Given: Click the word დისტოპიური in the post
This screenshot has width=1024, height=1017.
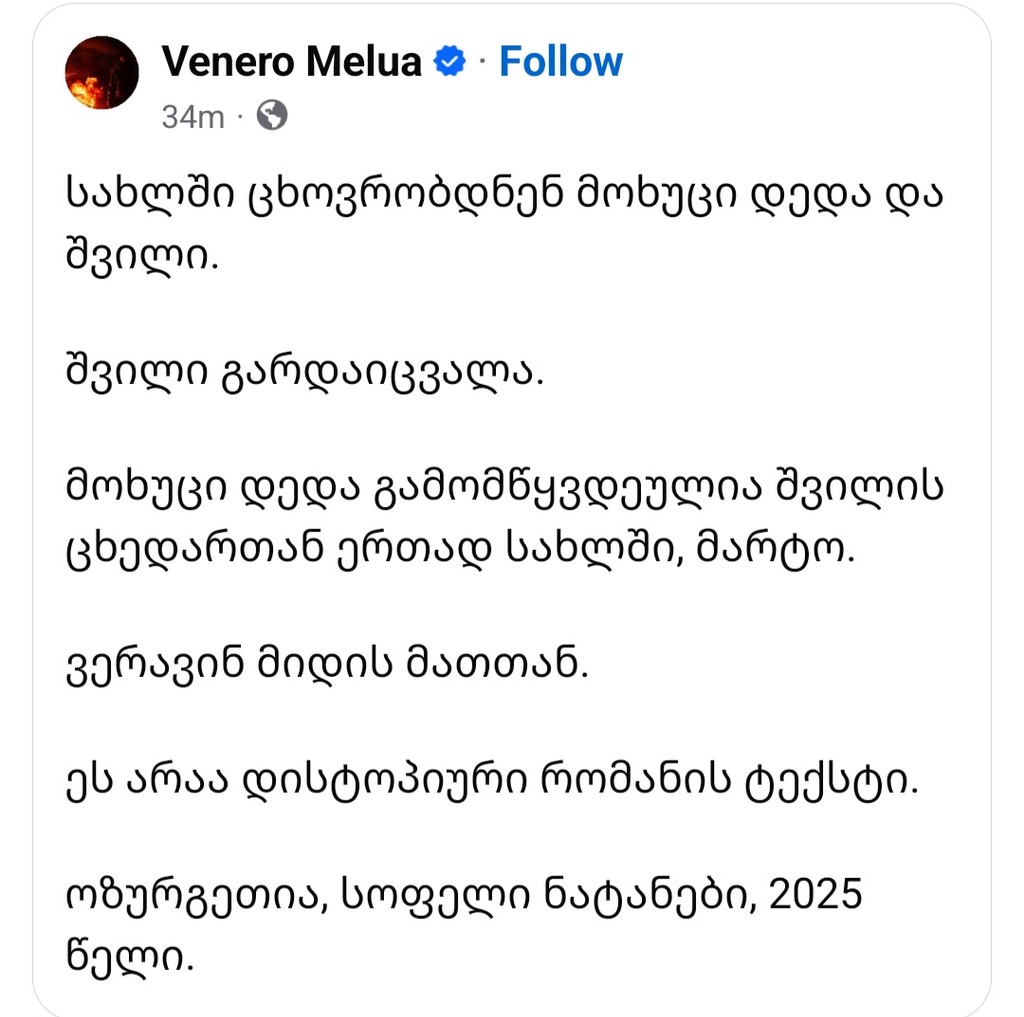Looking at the screenshot, I should [x=385, y=781].
